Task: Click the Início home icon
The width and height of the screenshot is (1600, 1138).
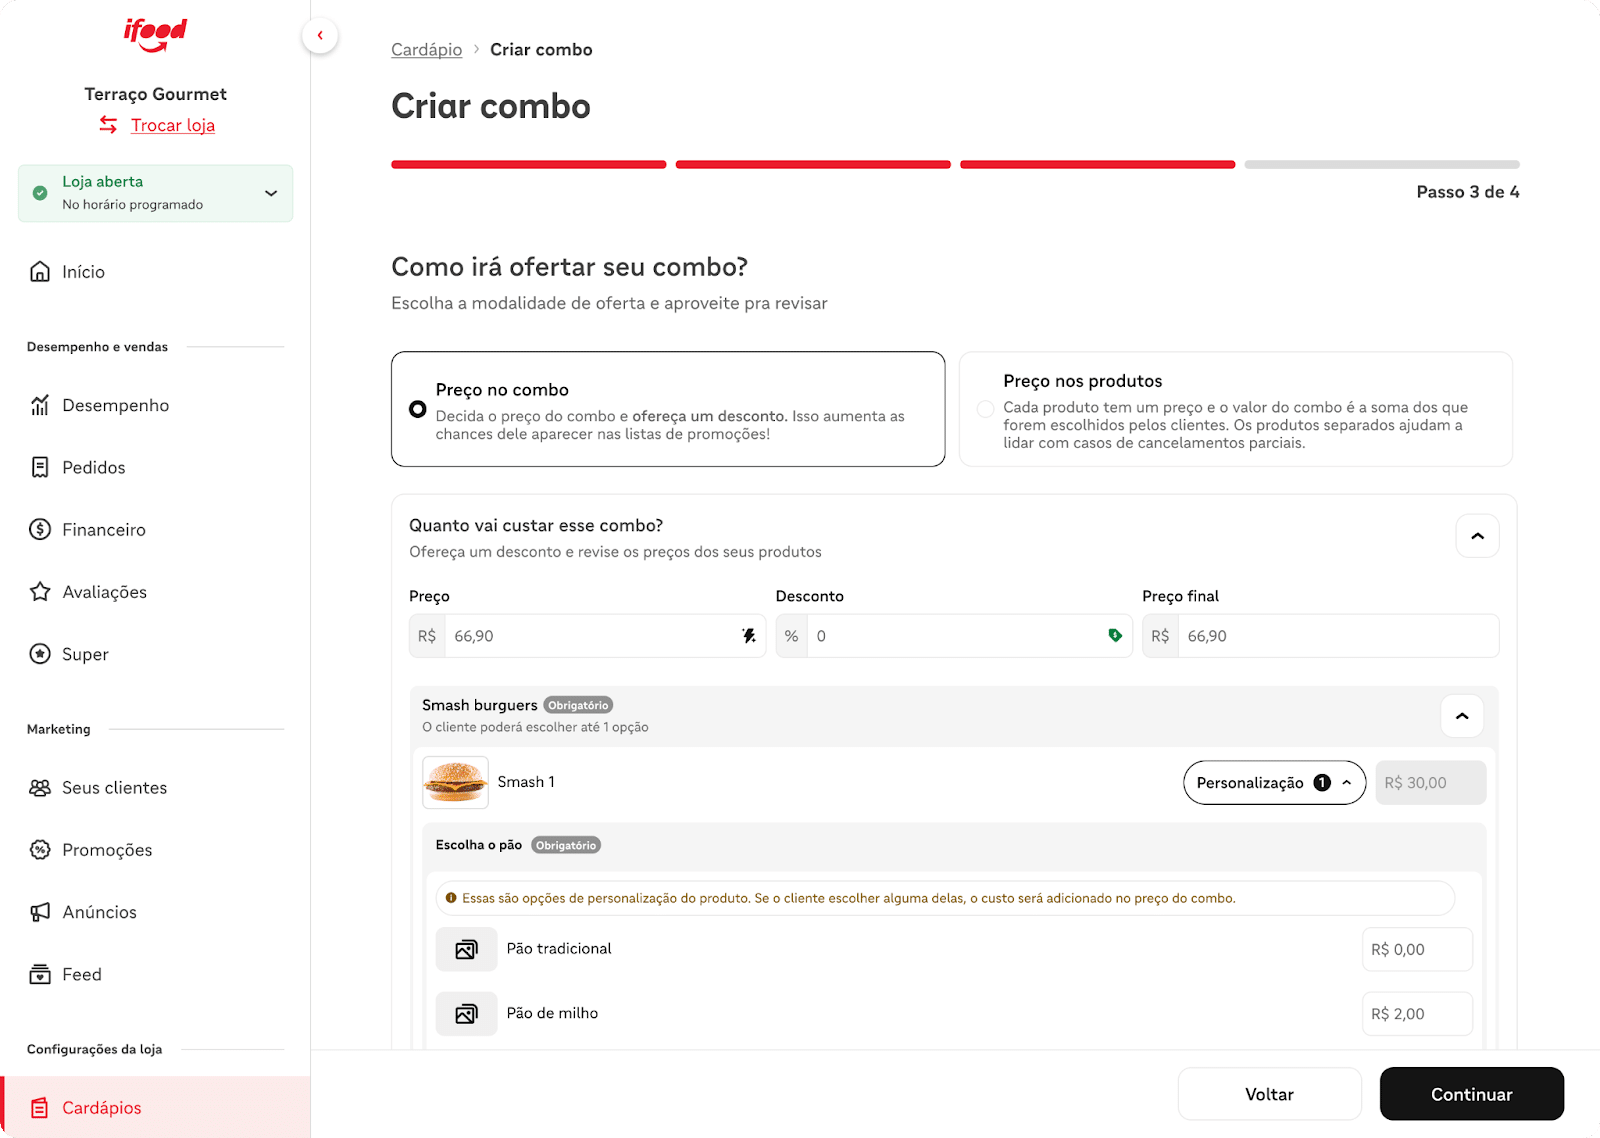Action: point(40,272)
